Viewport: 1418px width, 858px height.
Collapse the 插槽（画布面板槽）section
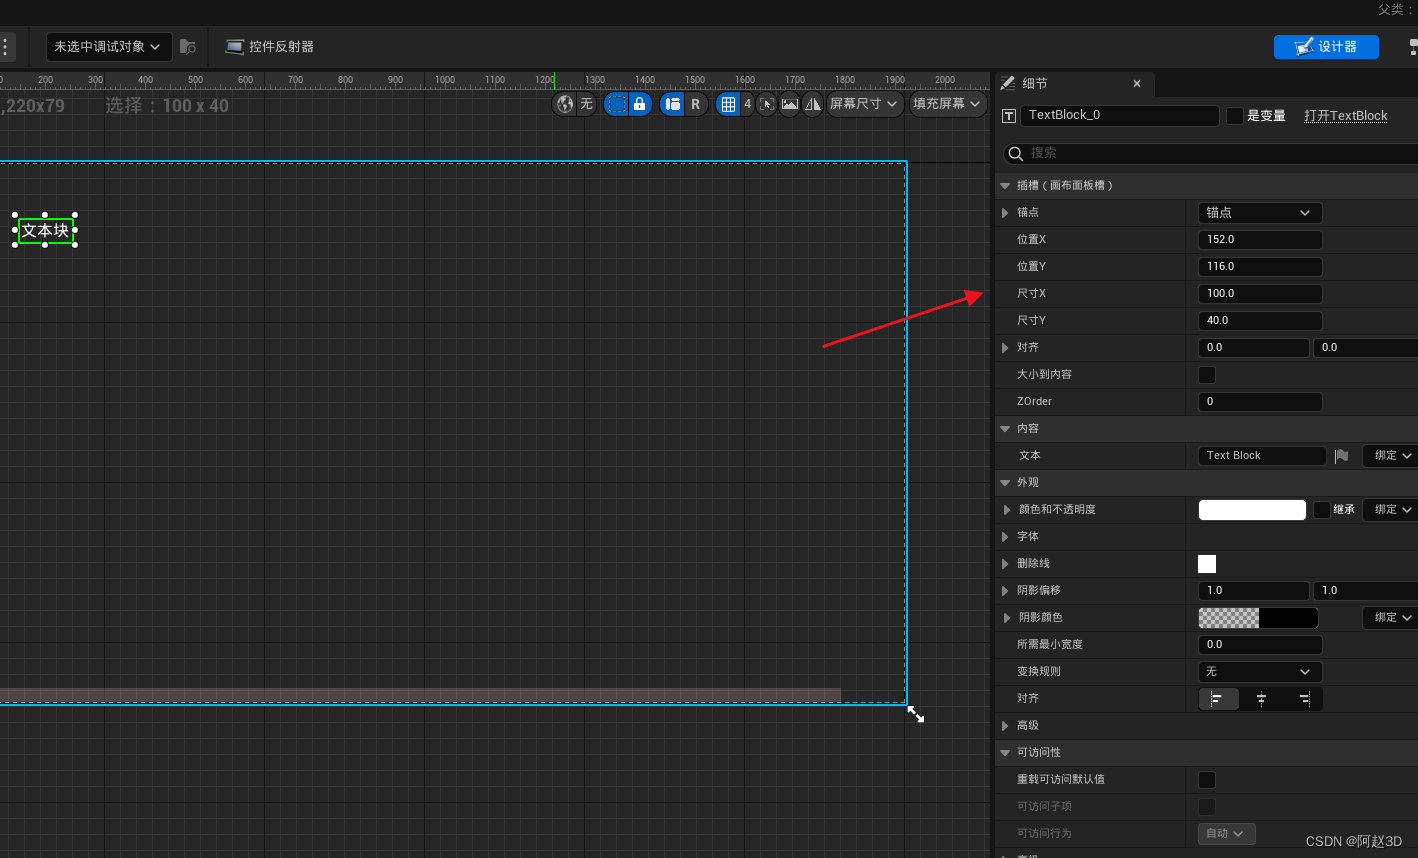(x=1005, y=186)
